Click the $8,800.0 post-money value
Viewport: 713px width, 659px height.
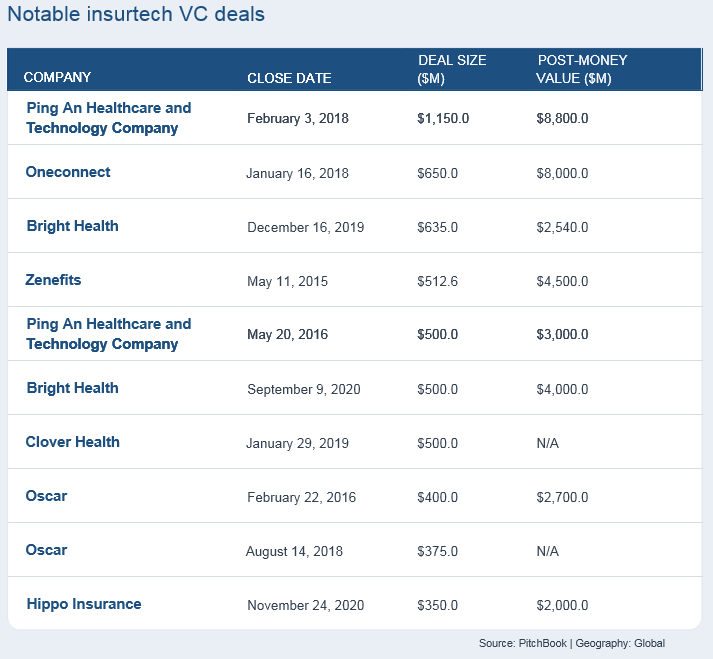coord(562,118)
